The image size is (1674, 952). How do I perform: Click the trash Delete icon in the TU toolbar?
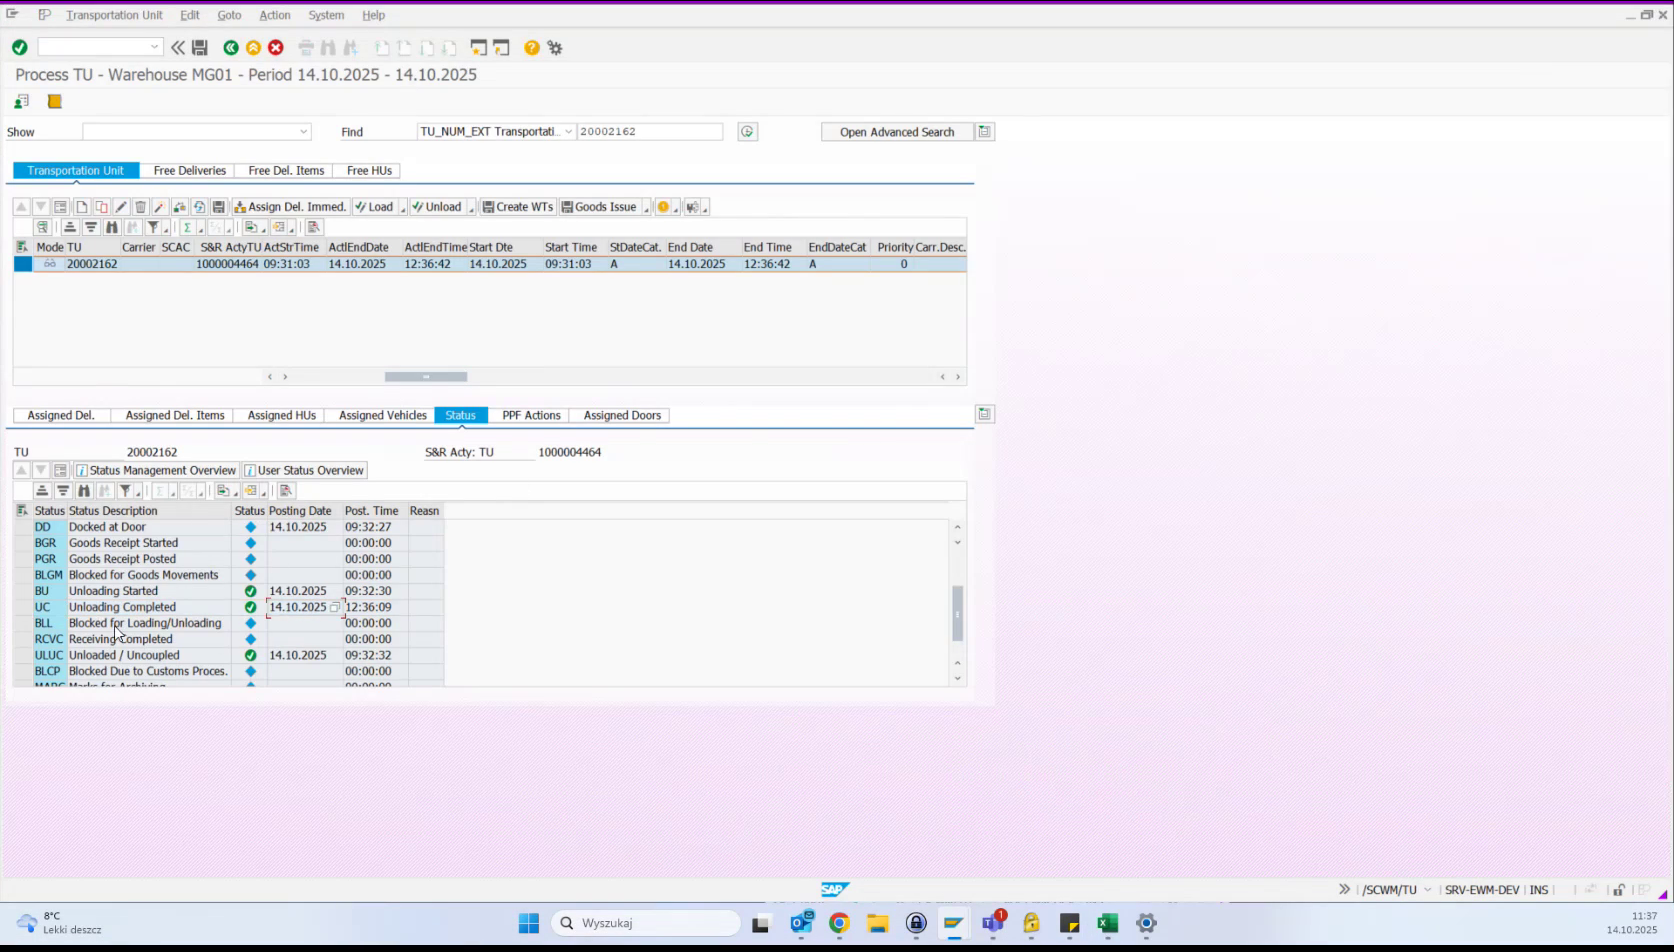point(139,207)
